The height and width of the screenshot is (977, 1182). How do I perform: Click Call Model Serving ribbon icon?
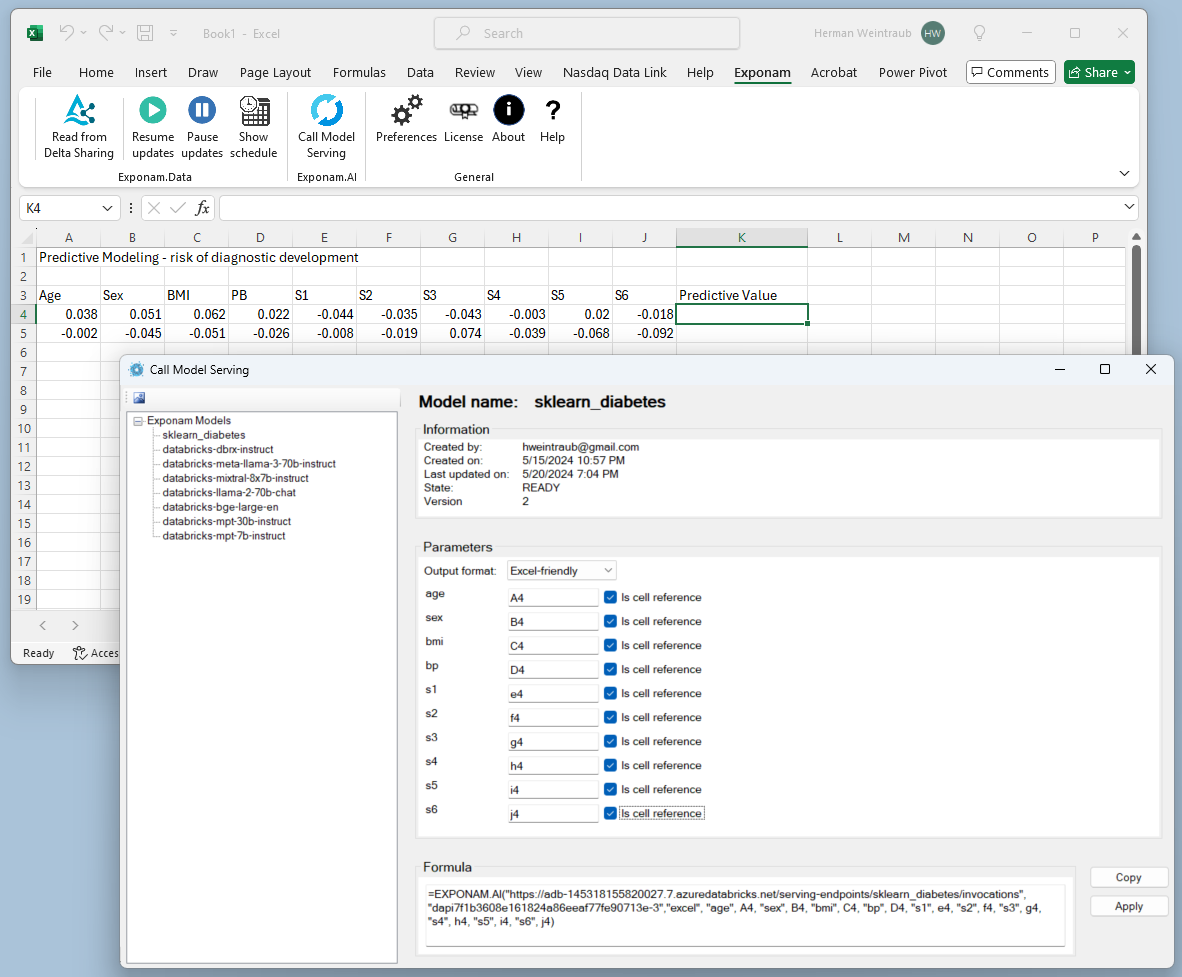pos(326,111)
